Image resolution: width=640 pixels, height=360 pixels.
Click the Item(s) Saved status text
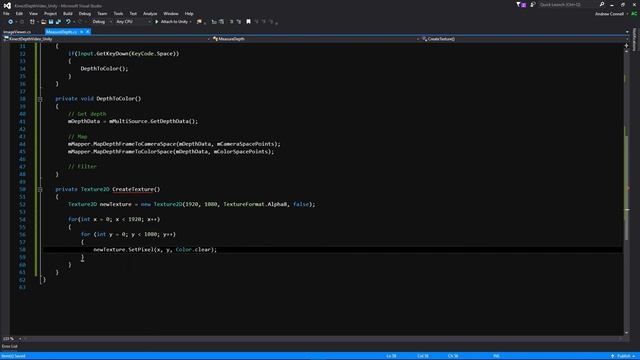tap(13, 356)
